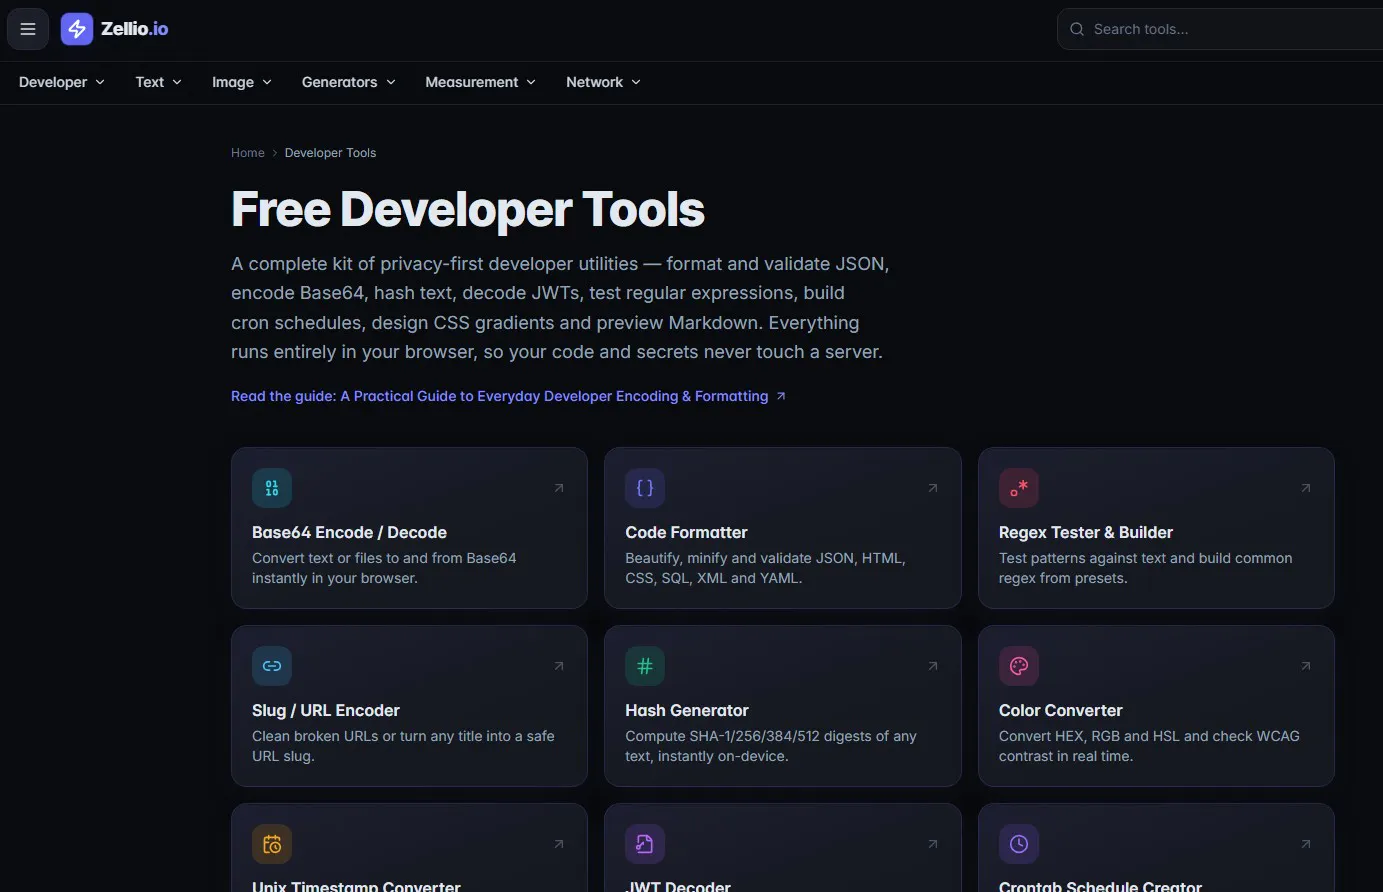Go to Home breadcrumb link
The width and height of the screenshot is (1383, 892).
pyautogui.click(x=248, y=153)
